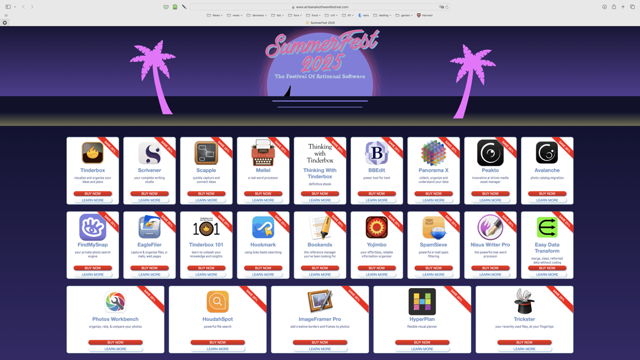
Task: Open the games bookmarks folder dropdown
Action: click(404, 16)
